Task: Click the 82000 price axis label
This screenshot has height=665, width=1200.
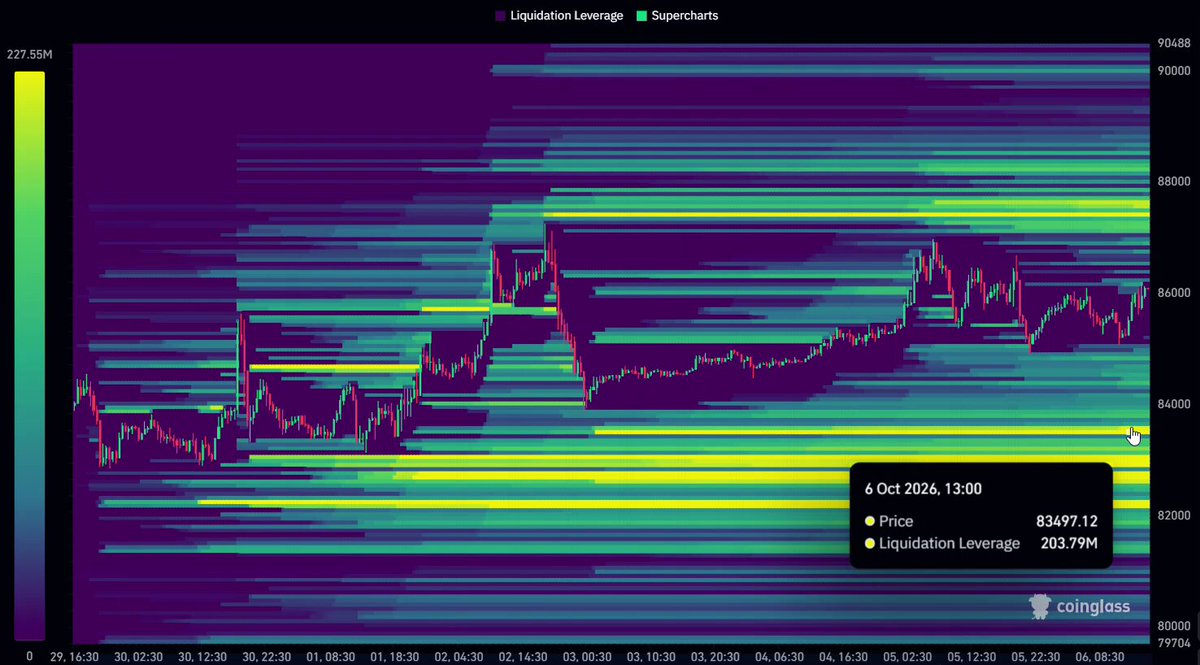Action: click(1172, 515)
